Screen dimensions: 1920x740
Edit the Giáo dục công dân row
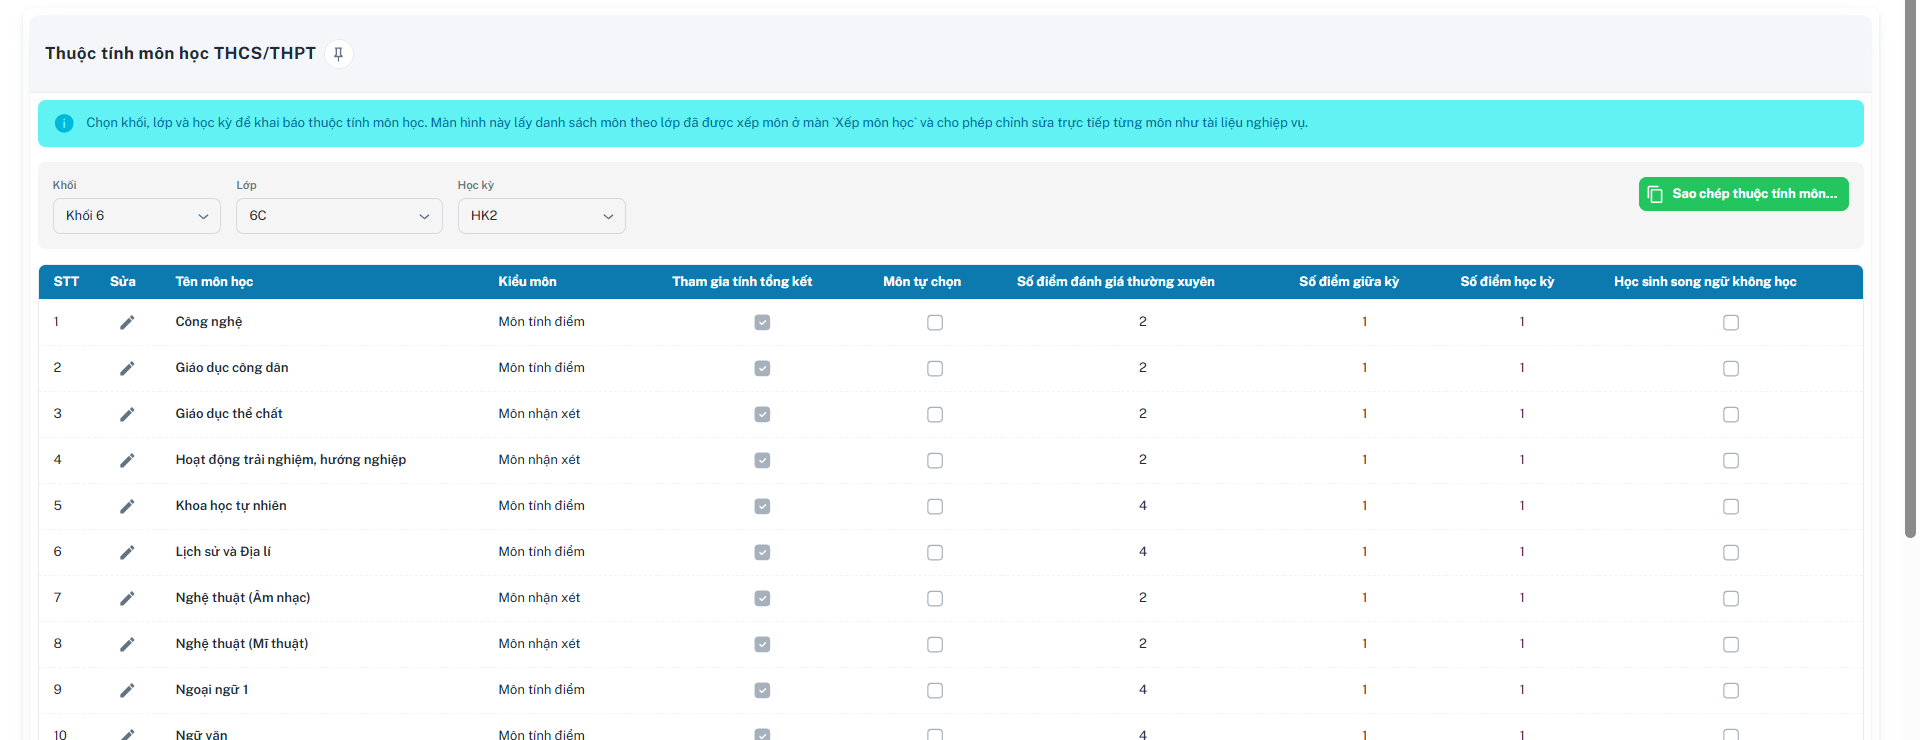[127, 368]
